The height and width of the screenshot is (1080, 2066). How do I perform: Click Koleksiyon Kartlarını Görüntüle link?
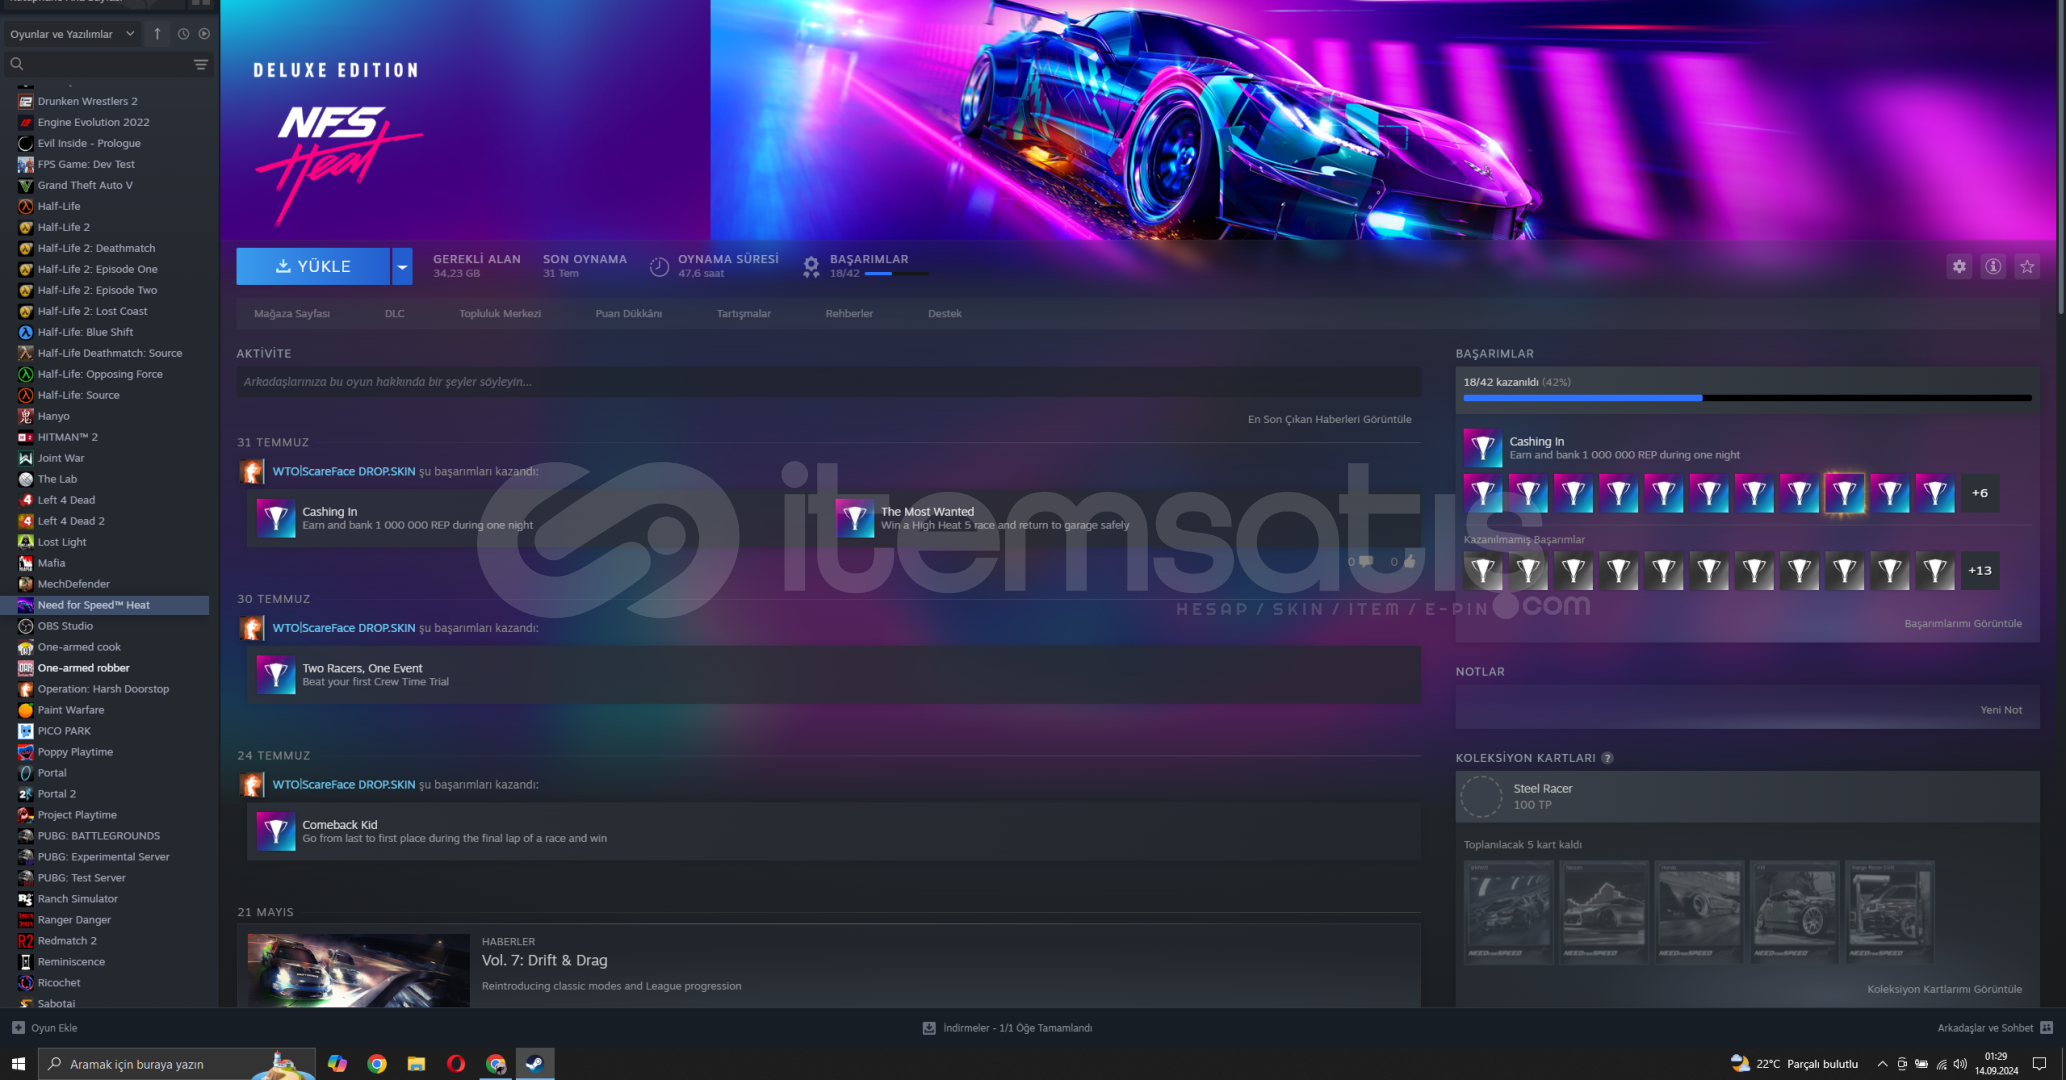(x=1945, y=990)
